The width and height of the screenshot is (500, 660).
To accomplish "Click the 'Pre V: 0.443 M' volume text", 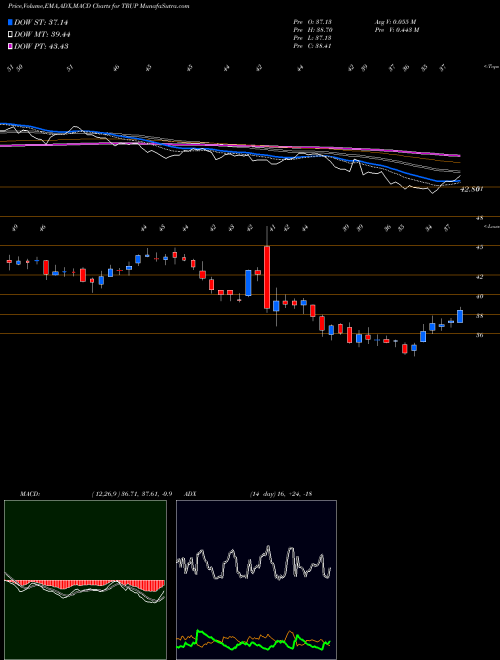I will coord(396,30).
